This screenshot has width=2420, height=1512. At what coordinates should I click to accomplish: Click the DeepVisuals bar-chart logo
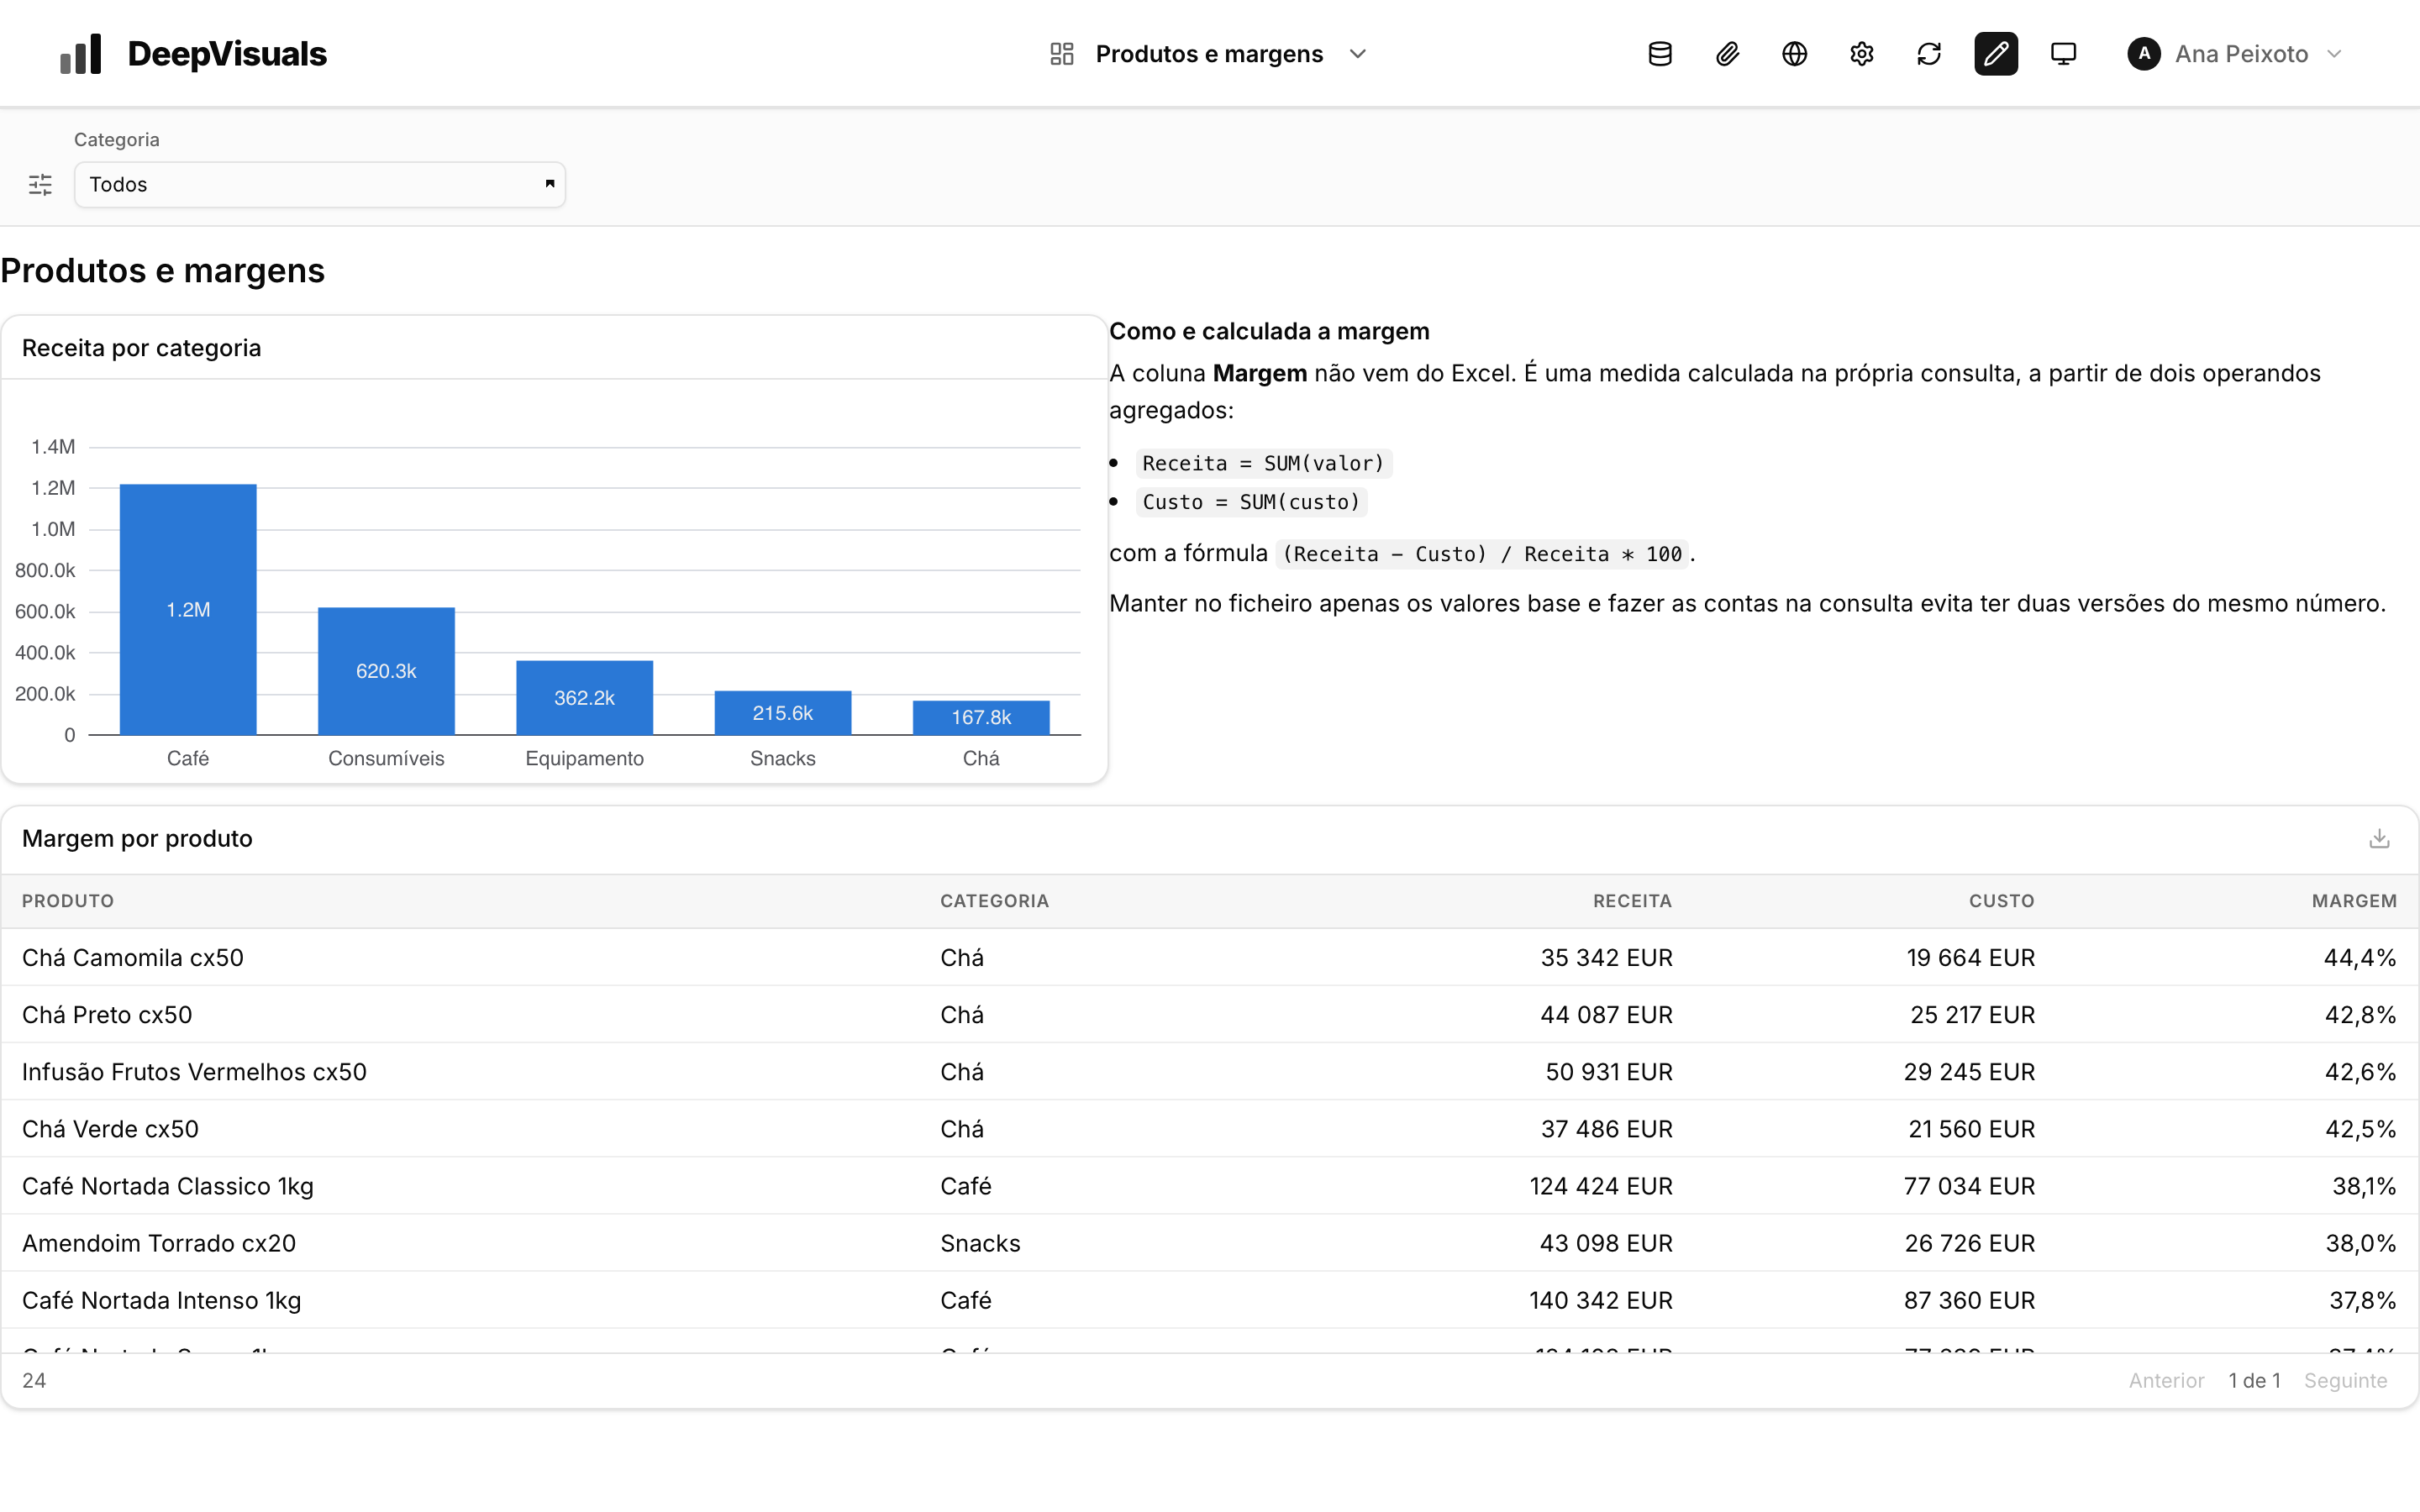81,54
